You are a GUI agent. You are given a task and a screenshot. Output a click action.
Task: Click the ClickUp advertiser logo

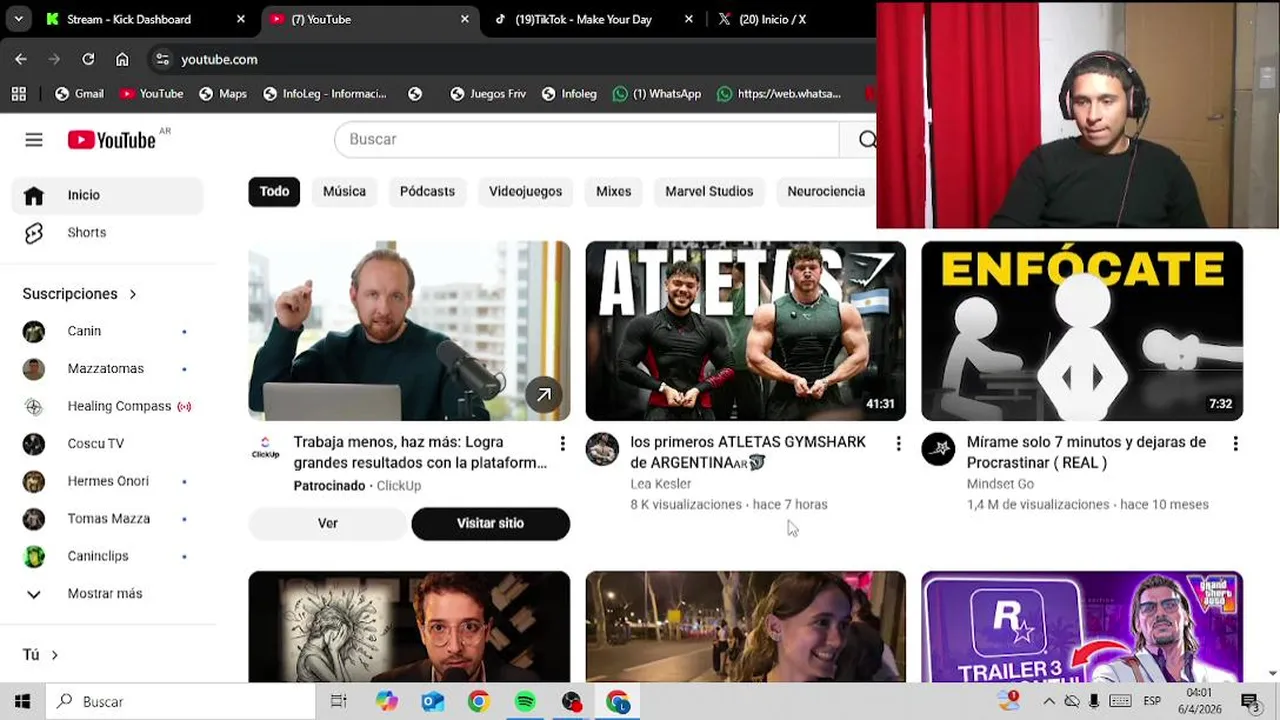point(265,448)
